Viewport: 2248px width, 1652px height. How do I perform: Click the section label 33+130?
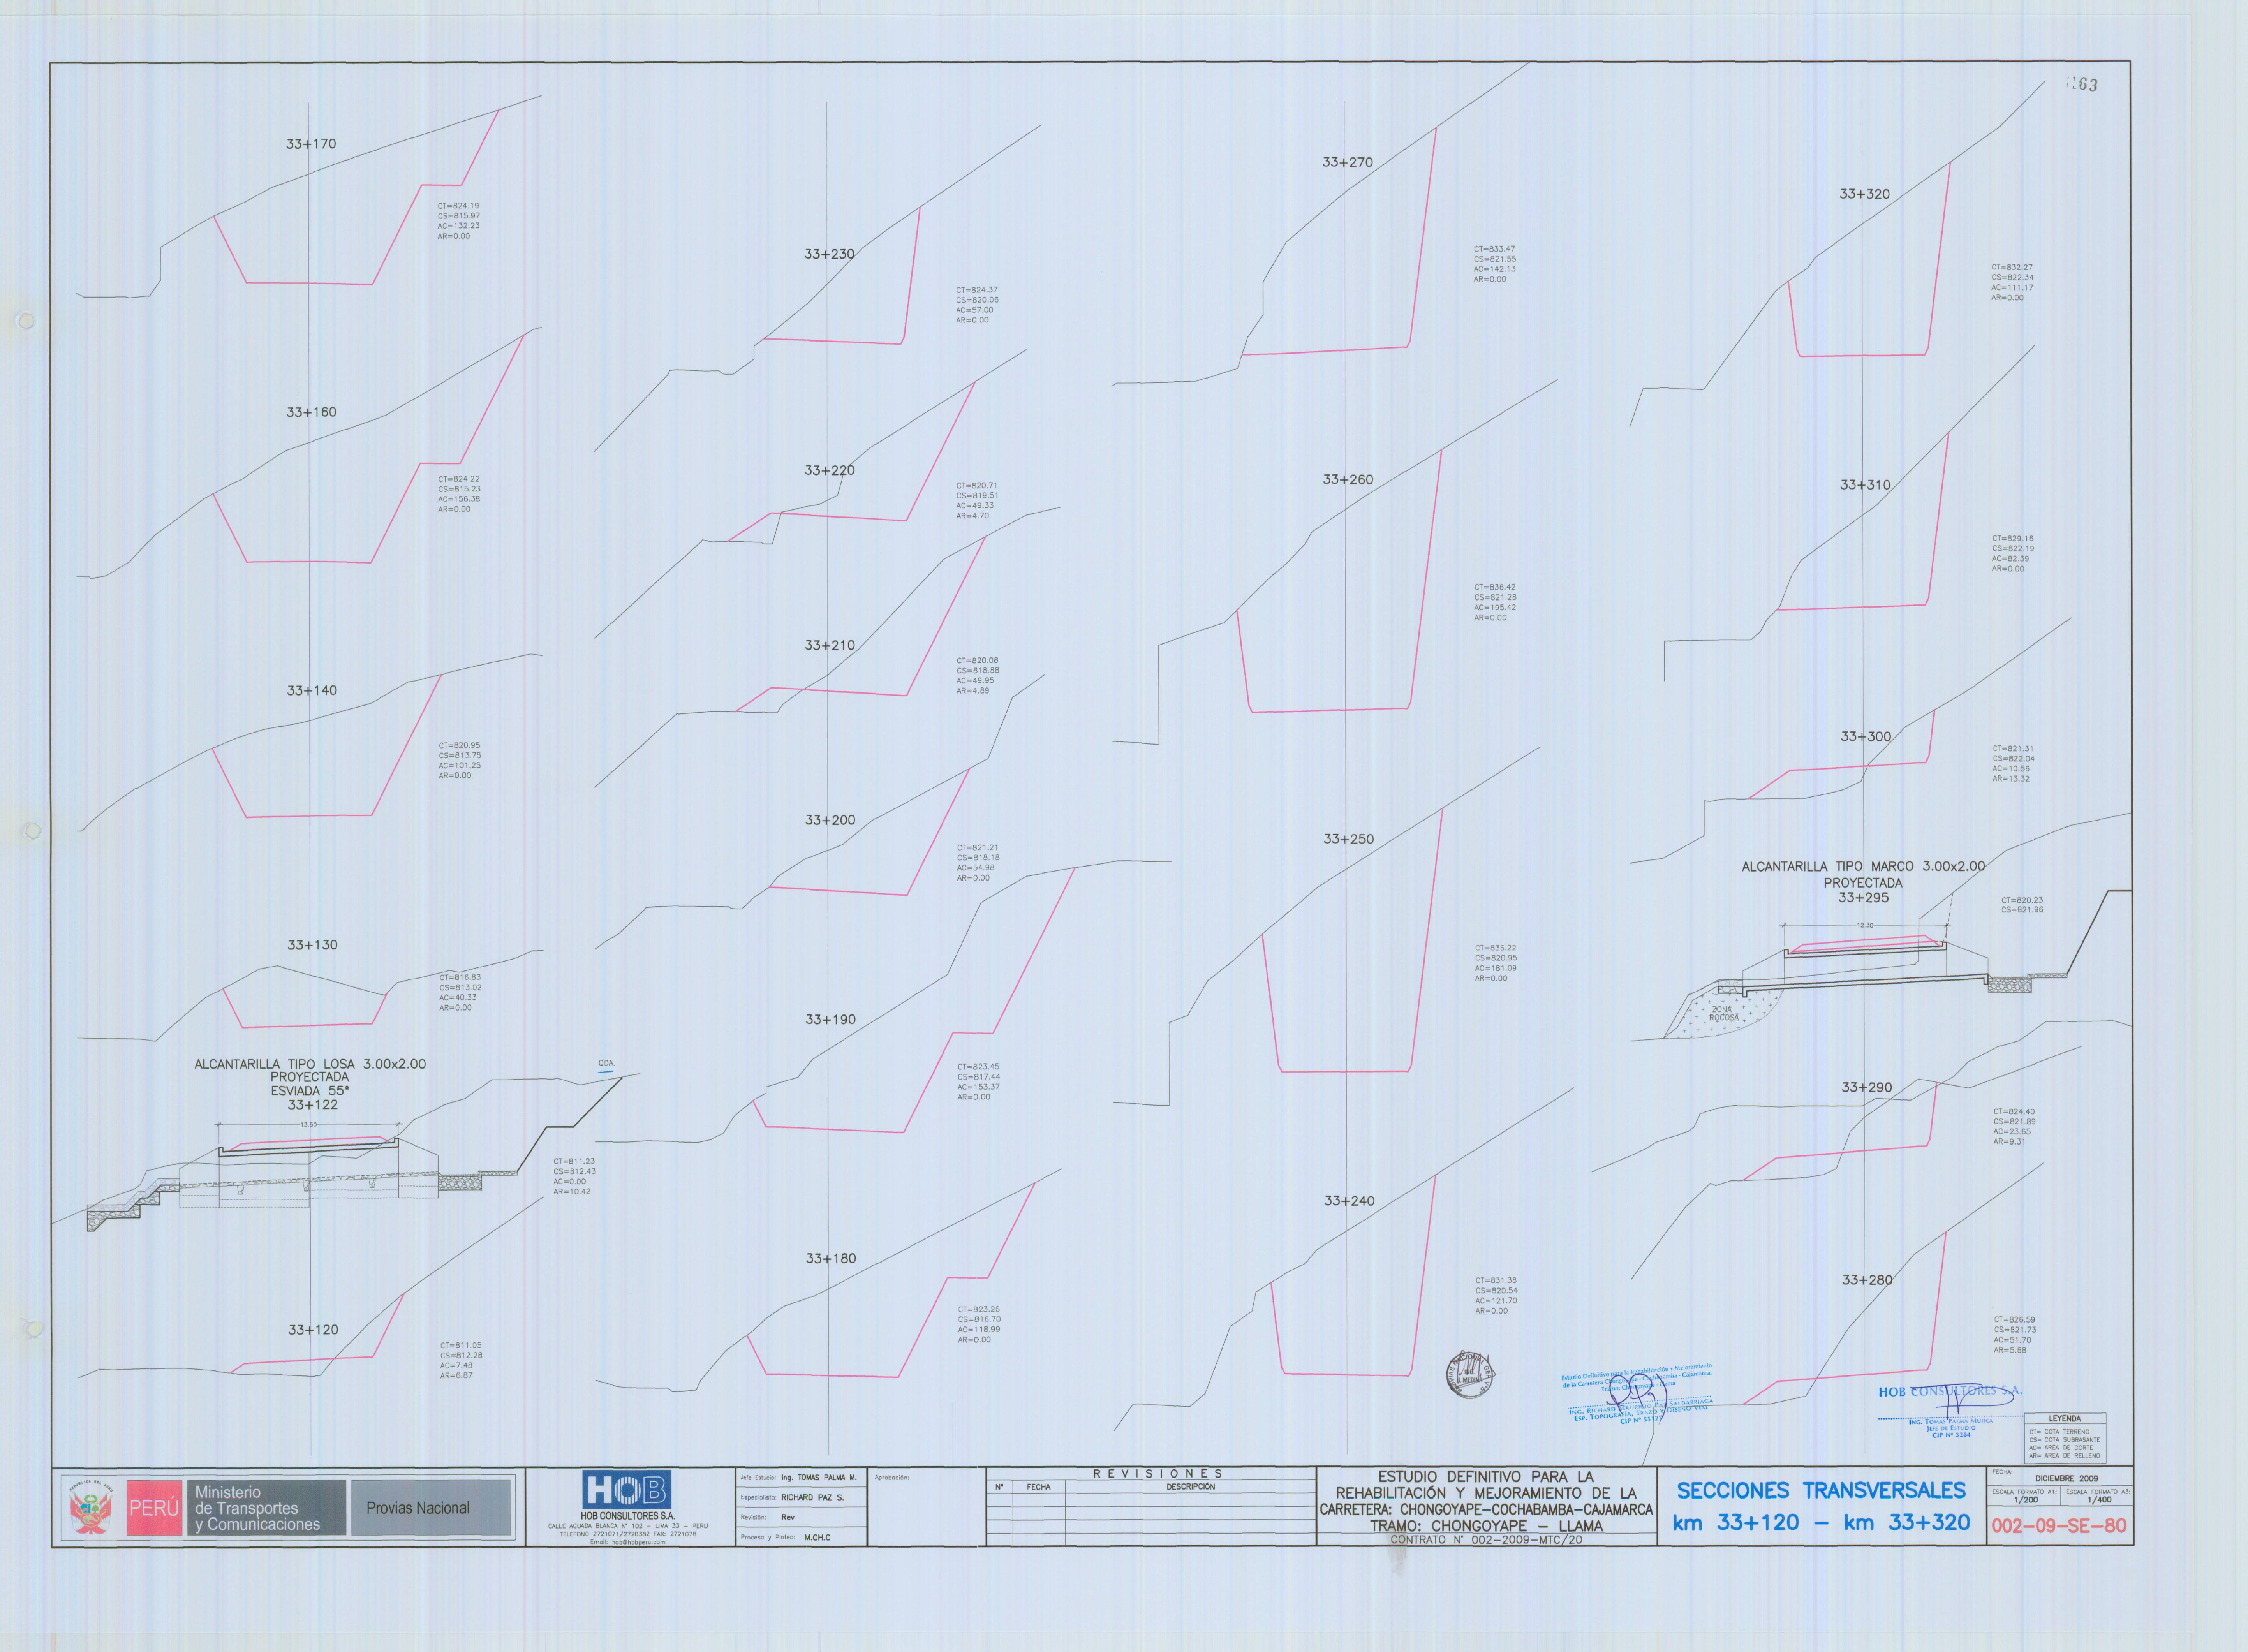click(x=312, y=945)
